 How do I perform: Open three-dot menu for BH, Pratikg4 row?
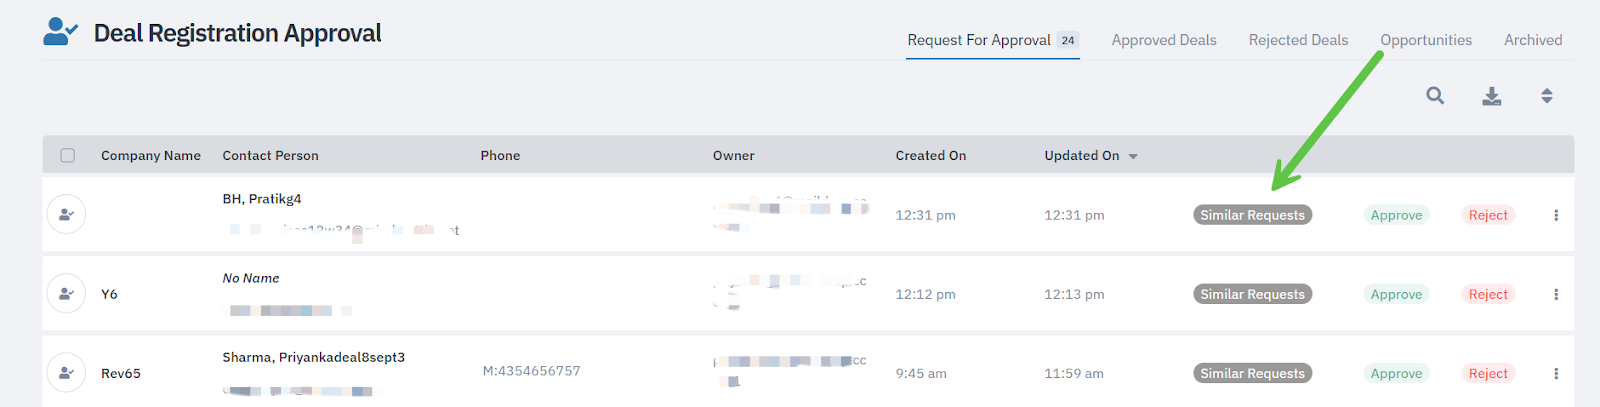(x=1556, y=215)
